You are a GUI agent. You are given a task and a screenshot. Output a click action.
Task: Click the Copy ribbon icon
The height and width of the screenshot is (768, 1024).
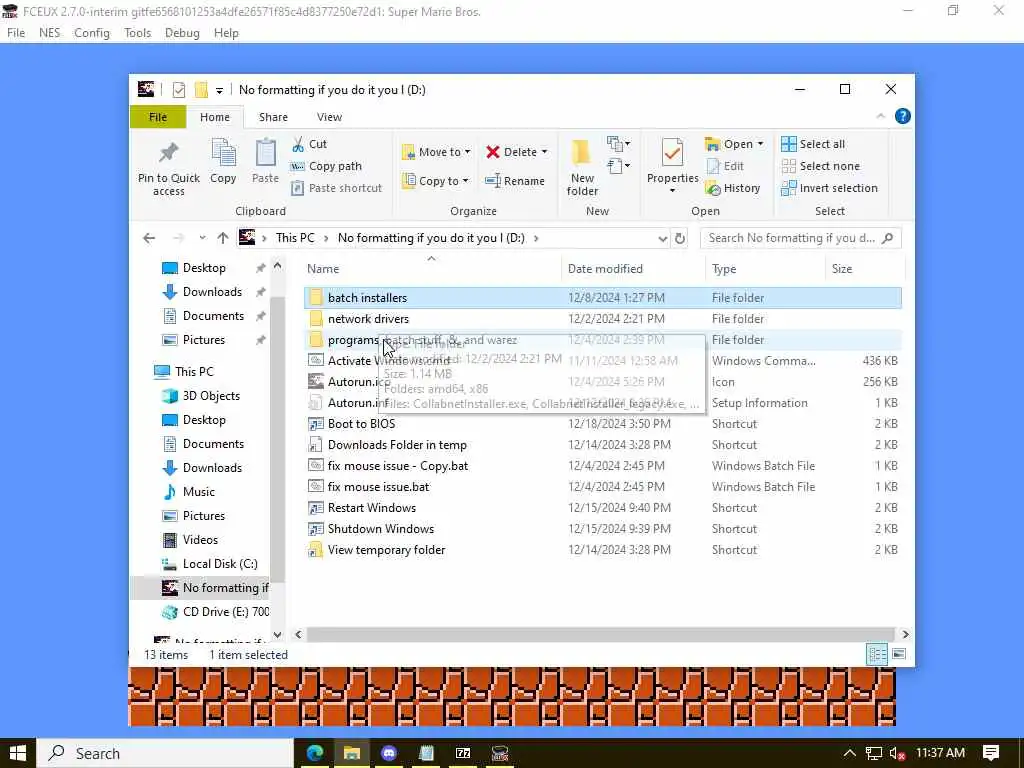click(x=223, y=153)
